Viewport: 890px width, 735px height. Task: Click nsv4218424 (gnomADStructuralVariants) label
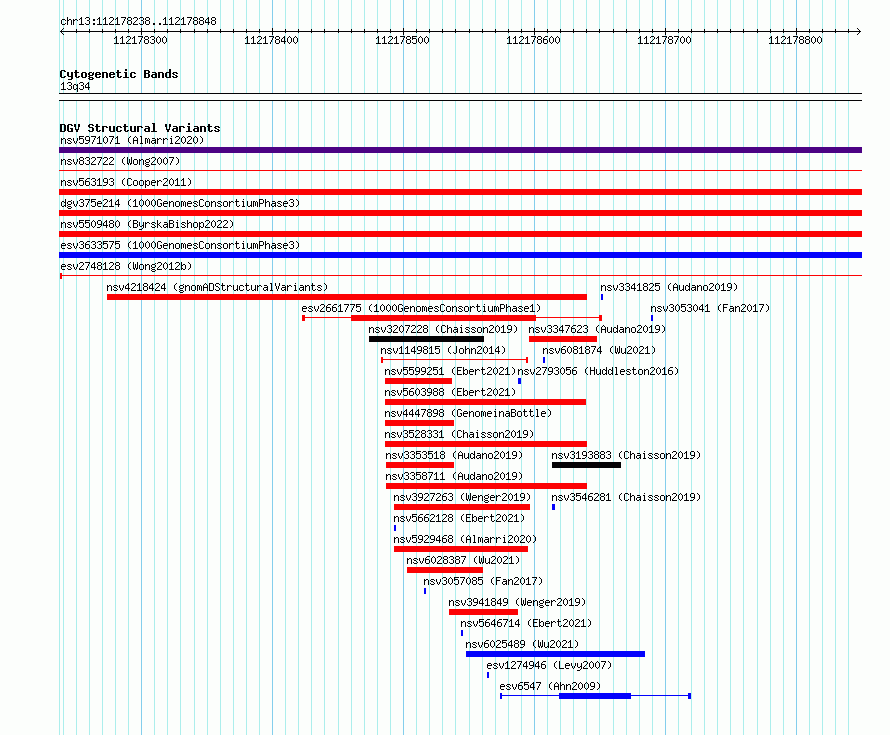tap(217, 287)
